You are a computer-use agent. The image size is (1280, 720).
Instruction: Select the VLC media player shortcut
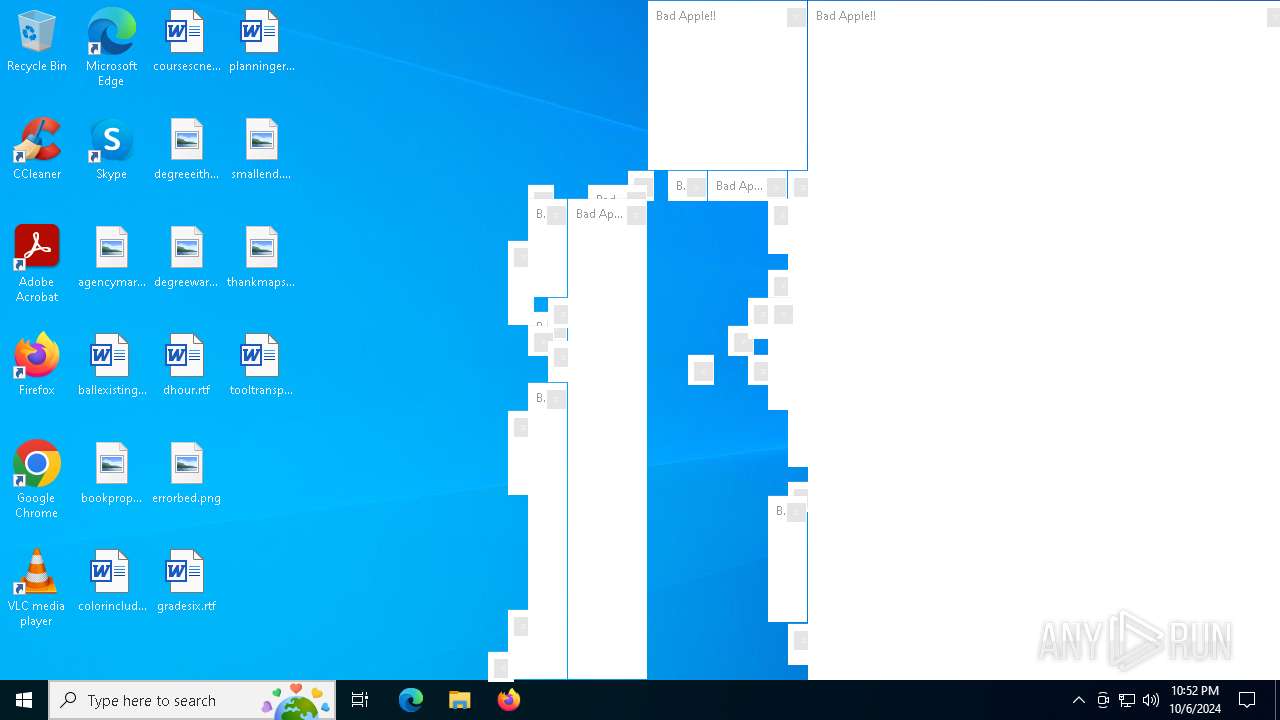37,588
